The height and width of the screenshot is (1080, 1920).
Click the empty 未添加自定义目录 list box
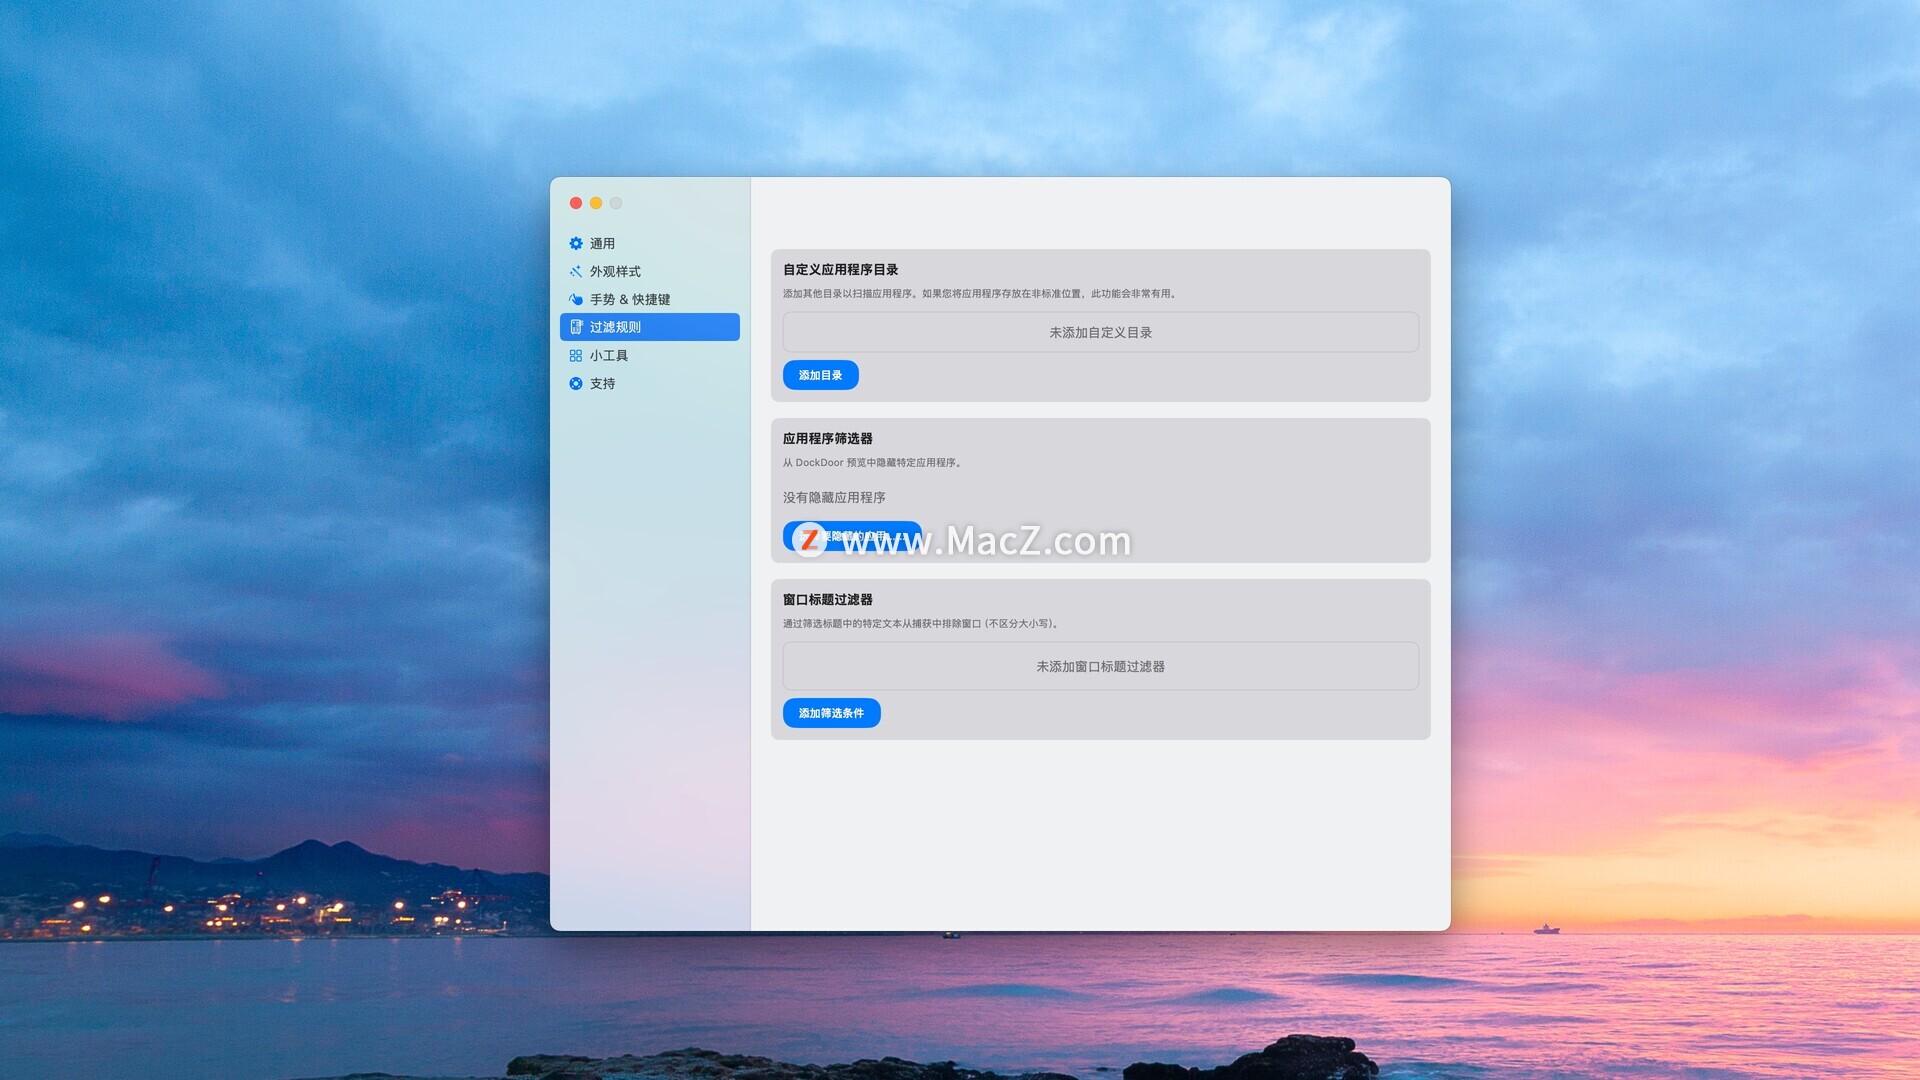(x=1100, y=332)
